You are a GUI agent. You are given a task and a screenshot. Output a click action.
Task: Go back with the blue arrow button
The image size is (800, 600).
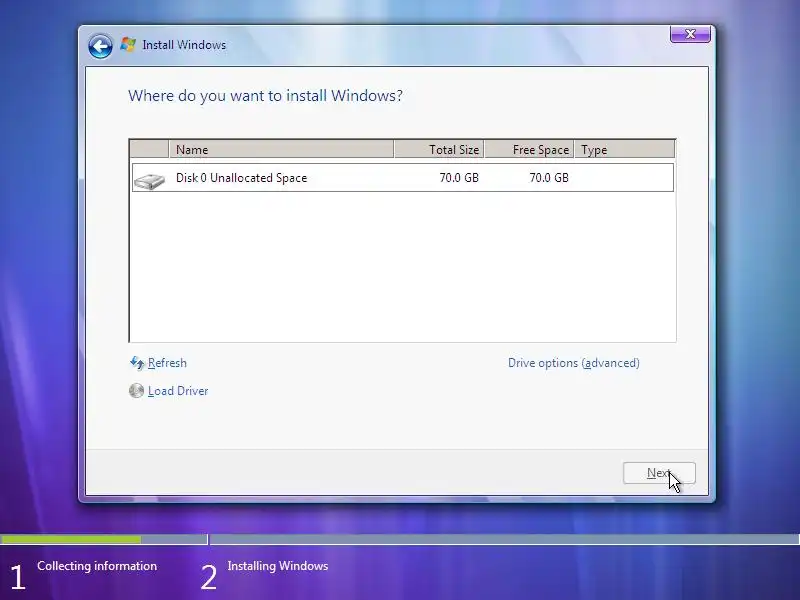click(100, 46)
